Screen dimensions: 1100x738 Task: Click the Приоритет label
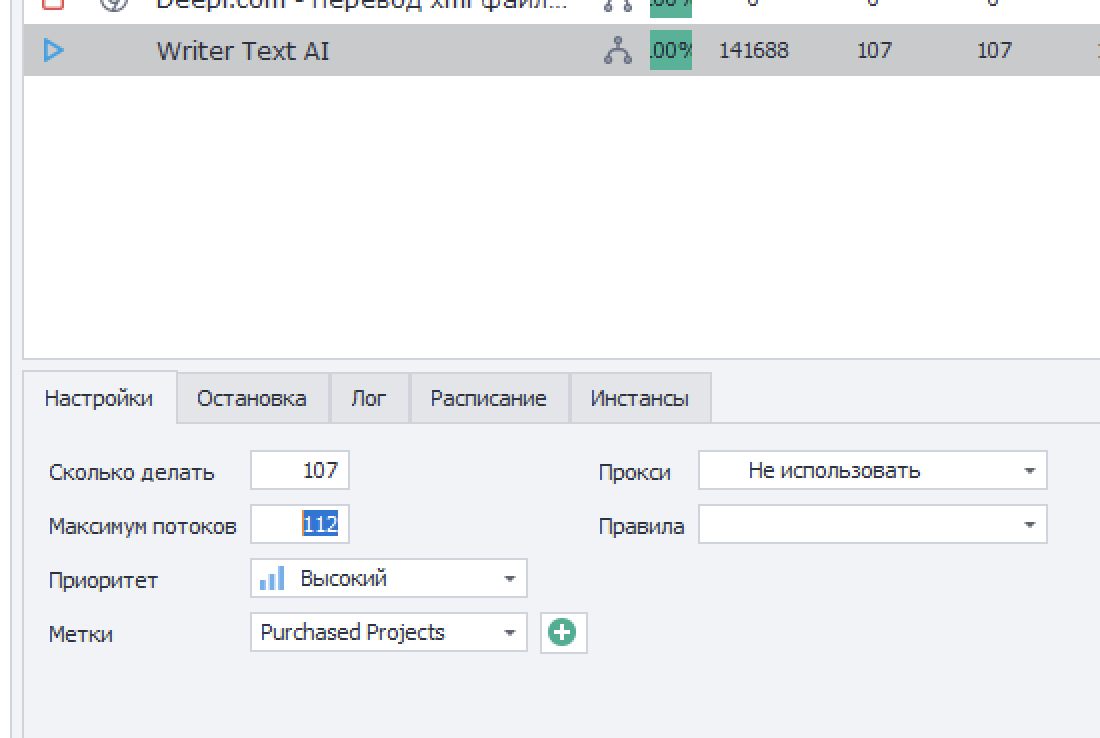point(103,581)
